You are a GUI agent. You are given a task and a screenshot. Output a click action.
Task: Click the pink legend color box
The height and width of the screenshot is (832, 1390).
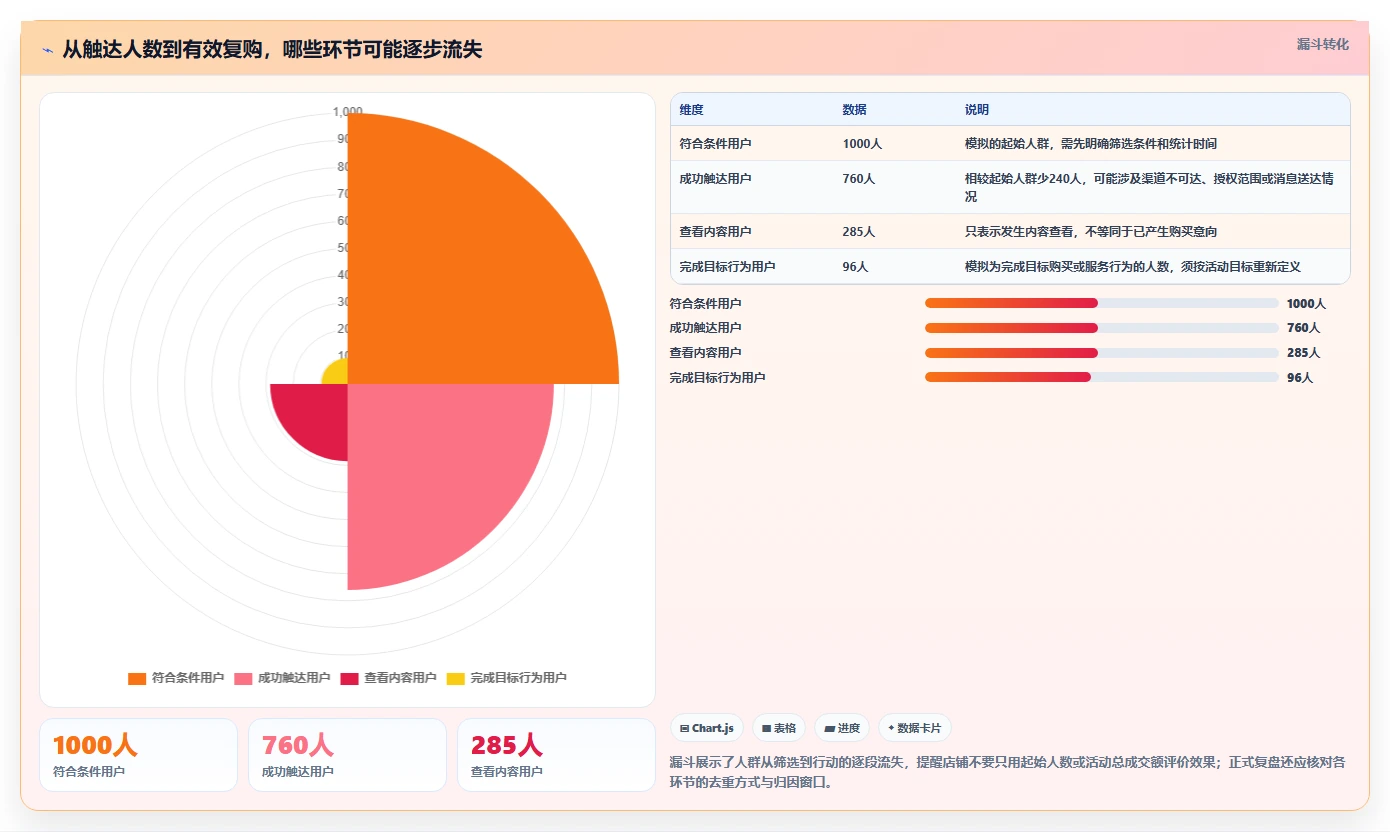click(x=243, y=678)
